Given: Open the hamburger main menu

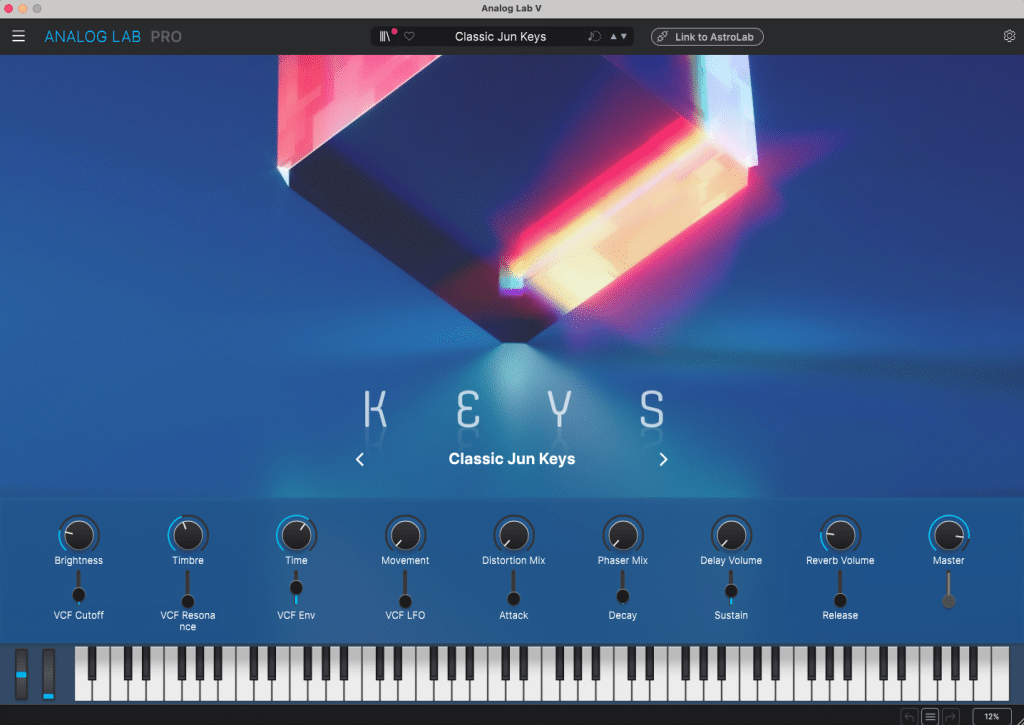Looking at the screenshot, I should (x=18, y=36).
